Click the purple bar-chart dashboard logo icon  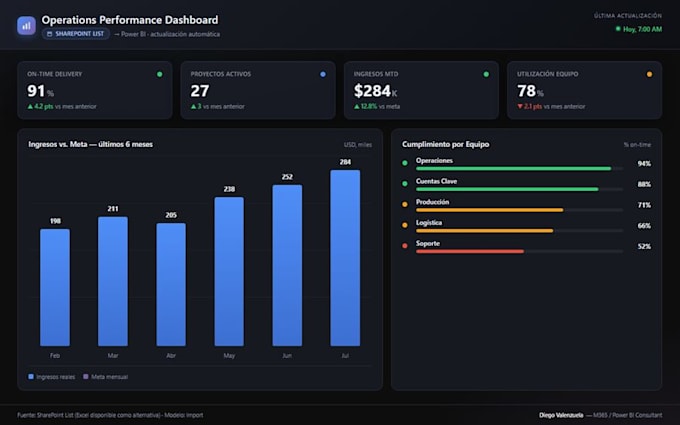click(x=26, y=26)
